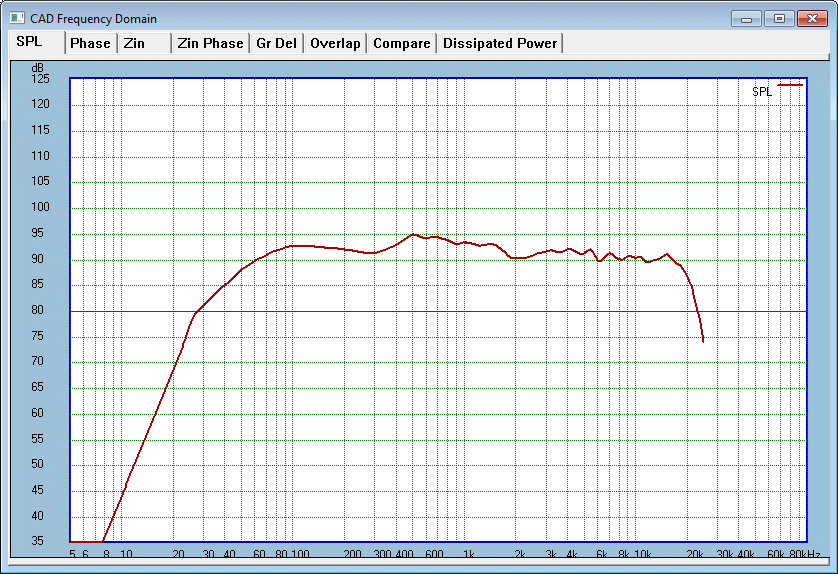Maximize the CAD Frequency Domain window

click(x=779, y=19)
